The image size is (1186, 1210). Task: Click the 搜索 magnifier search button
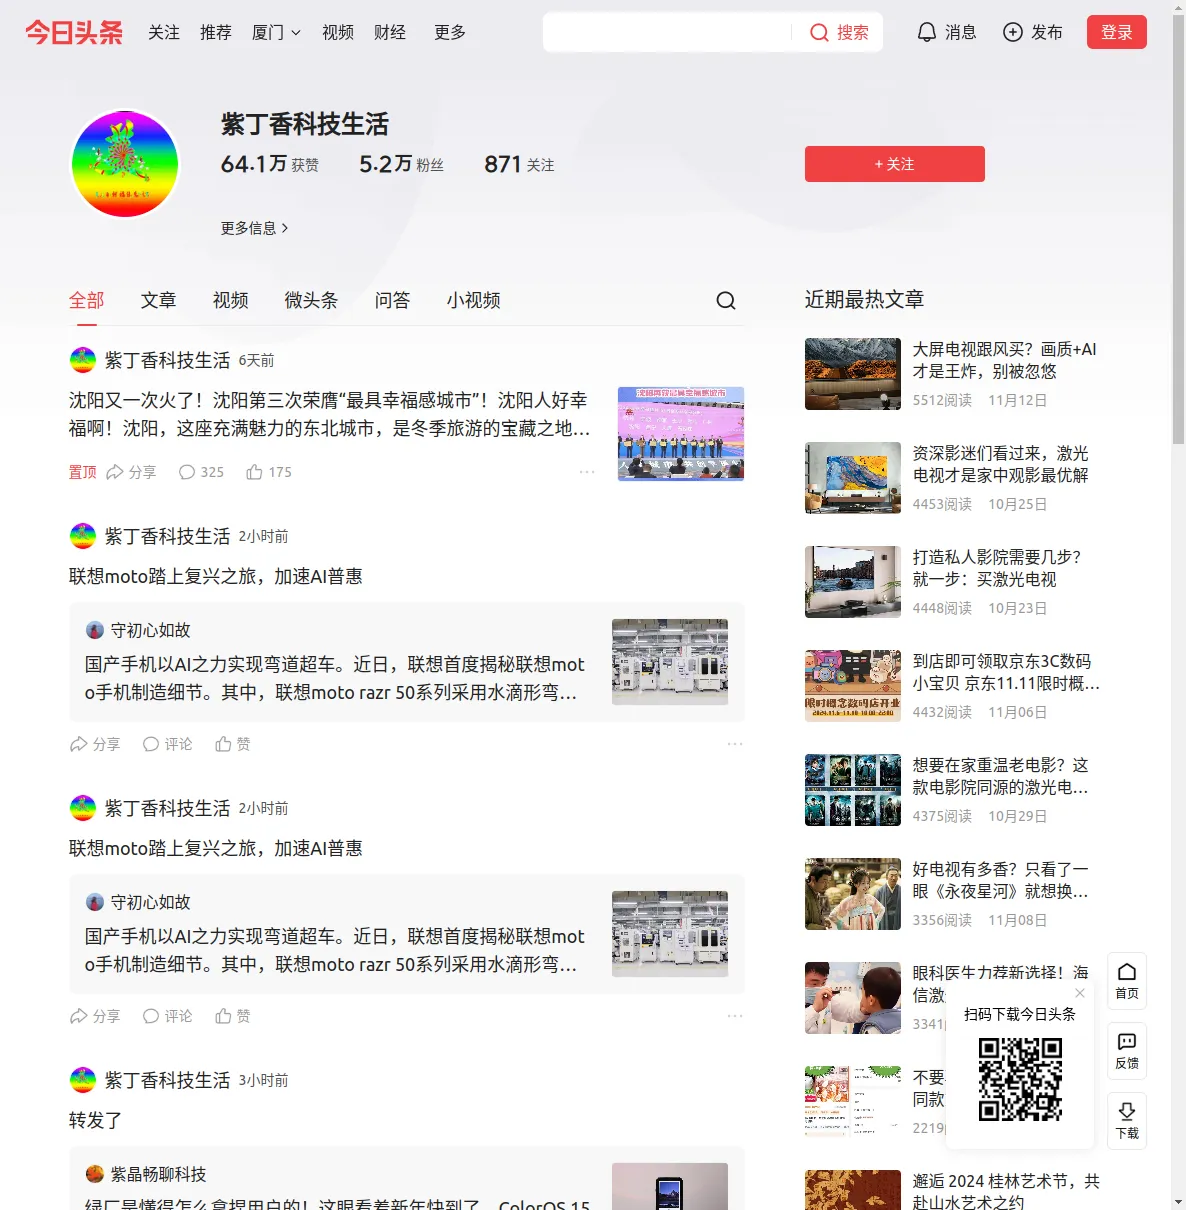838,32
